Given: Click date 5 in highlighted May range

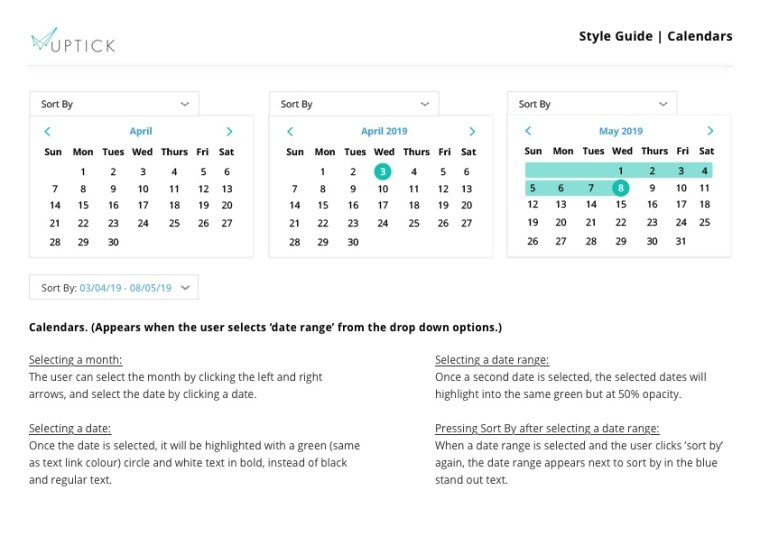Looking at the screenshot, I should pyautogui.click(x=533, y=188).
